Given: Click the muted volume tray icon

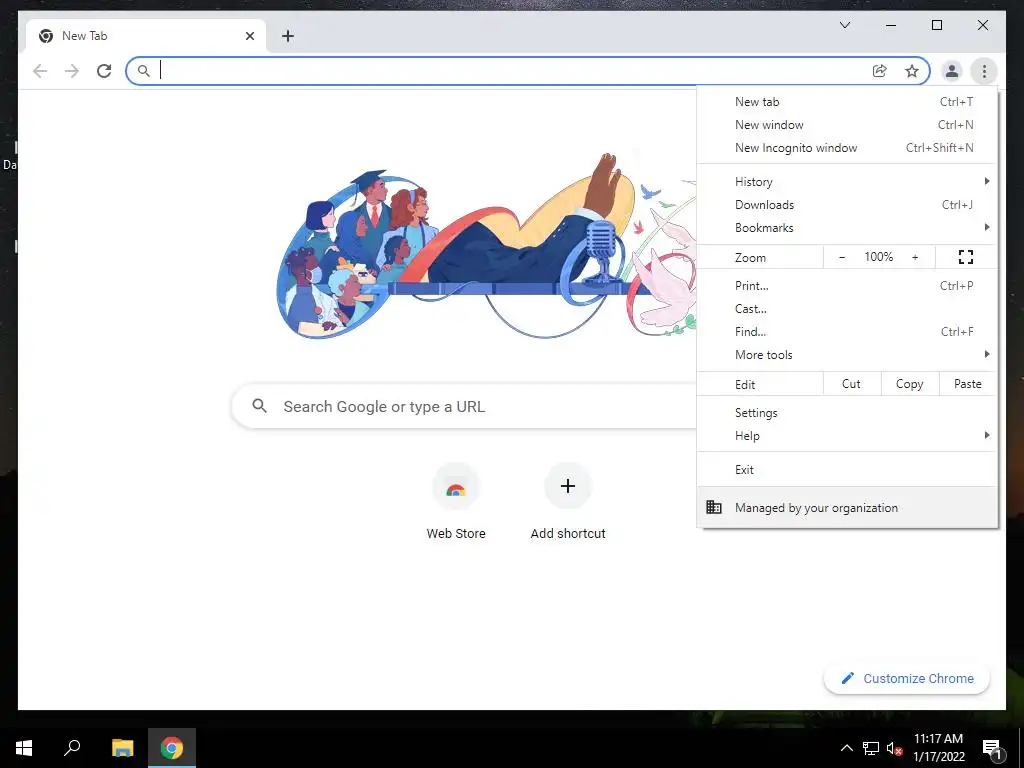Looking at the screenshot, I should click(894, 748).
